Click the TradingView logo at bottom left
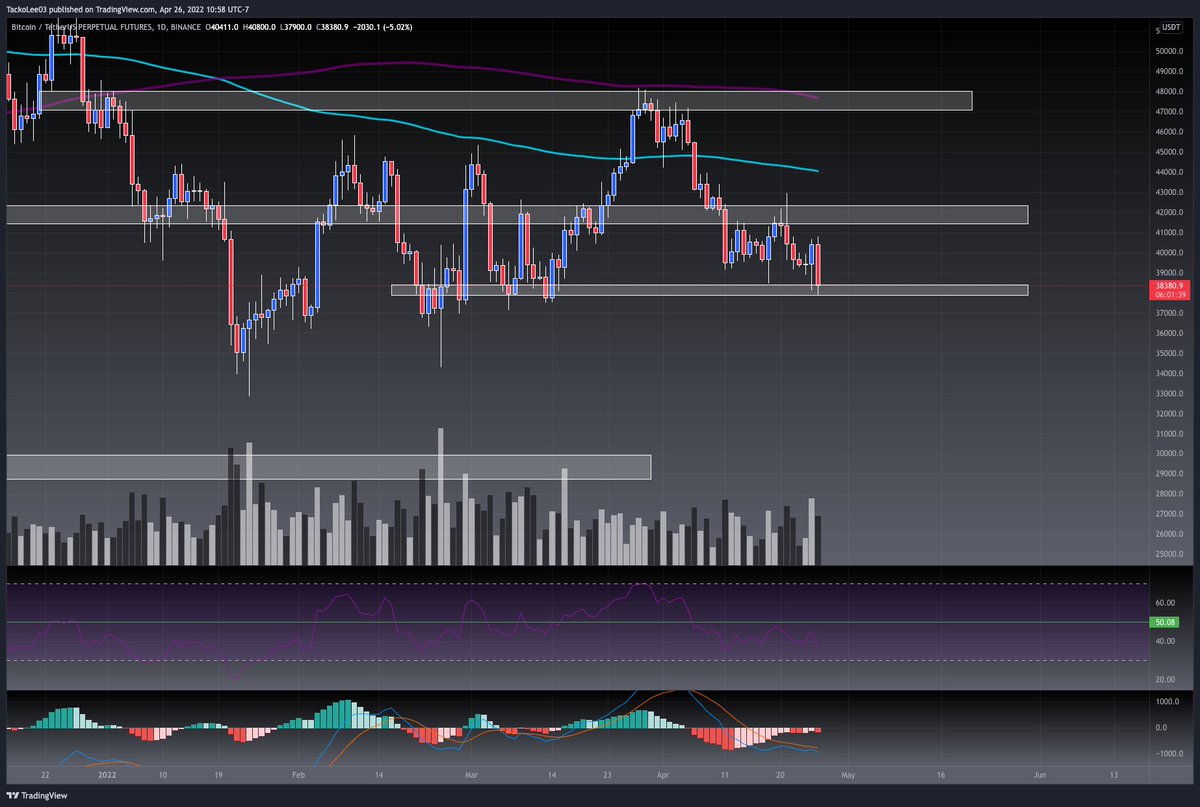Screen dimensions: 1200x807 tap(36, 794)
